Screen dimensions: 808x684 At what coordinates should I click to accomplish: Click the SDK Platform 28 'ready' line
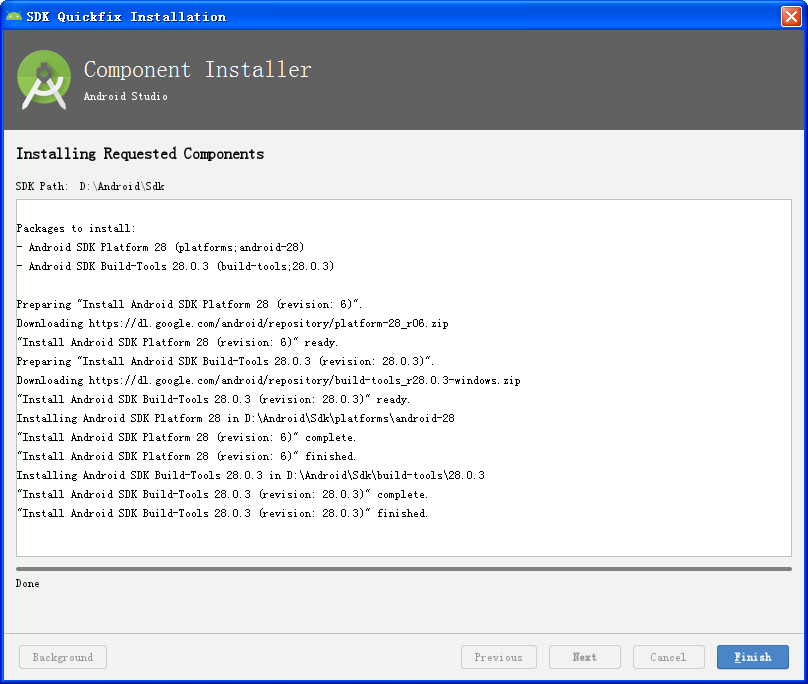click(x=178, y=342)
